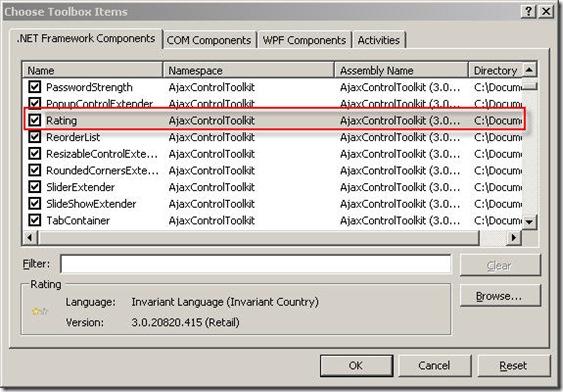Uncheck the TabContainer checkbox

[34, 220]
